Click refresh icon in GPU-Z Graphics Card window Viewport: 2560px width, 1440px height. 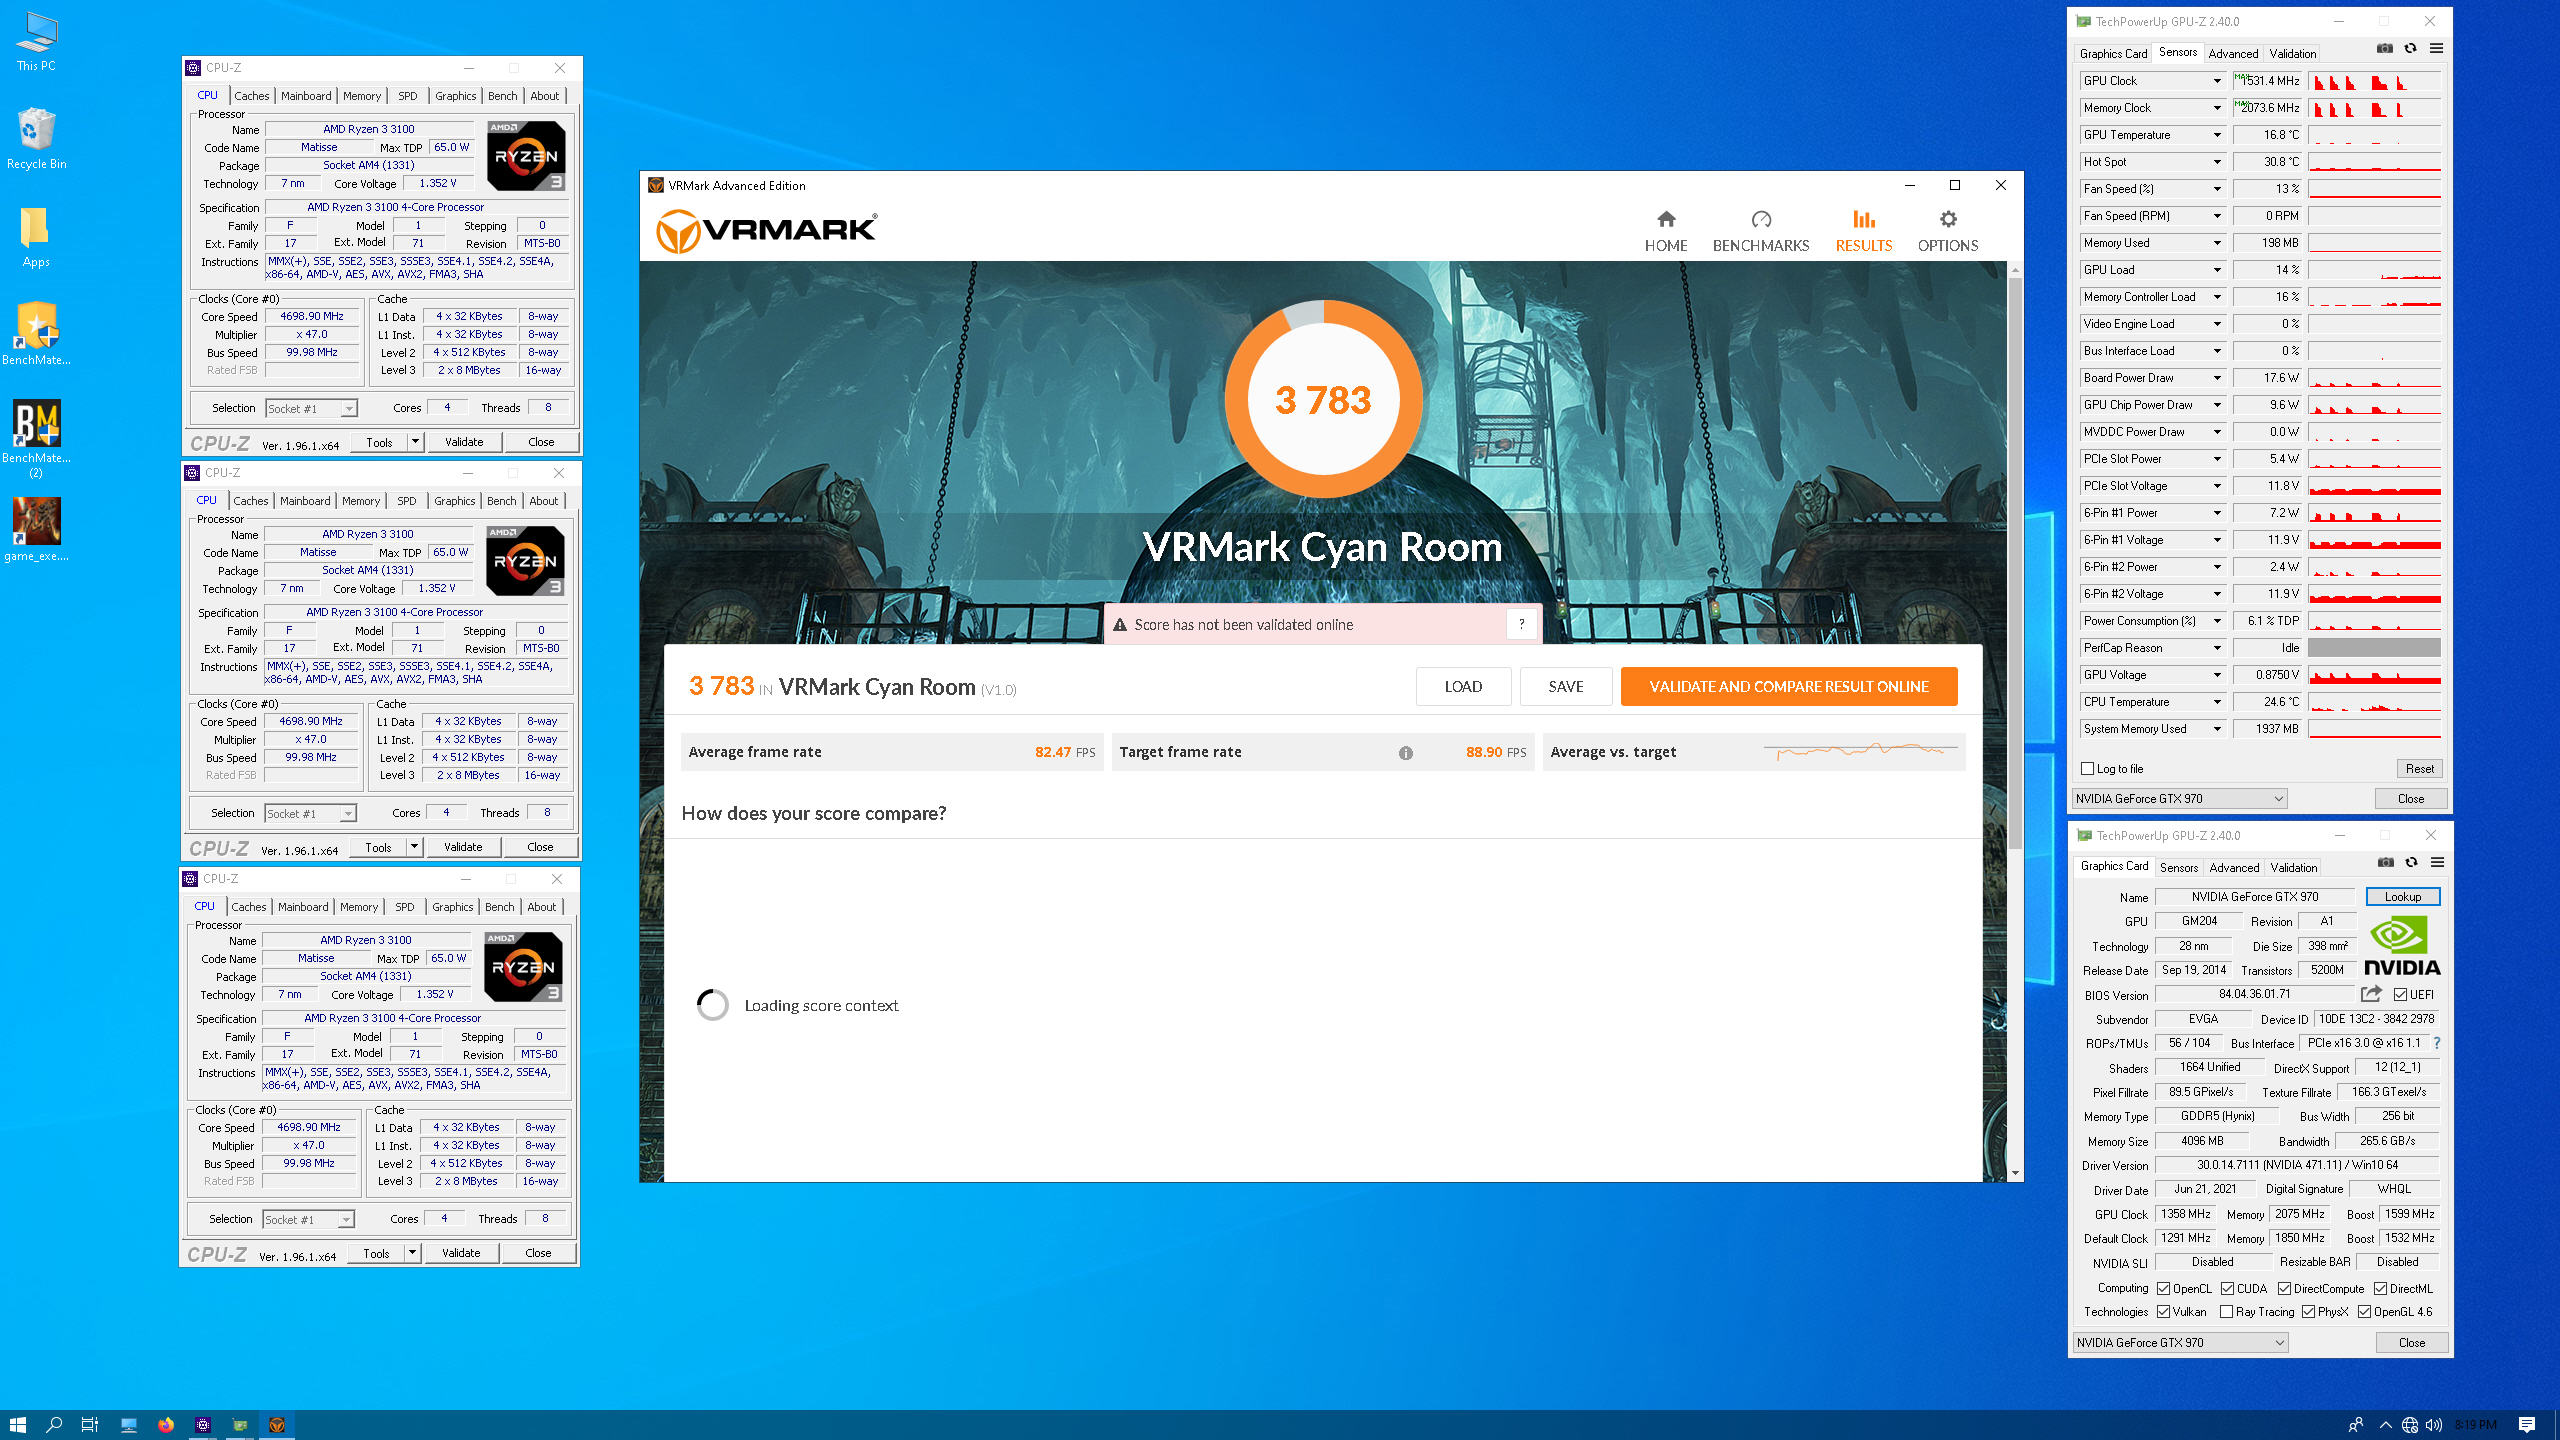(x=2411, y=863)
